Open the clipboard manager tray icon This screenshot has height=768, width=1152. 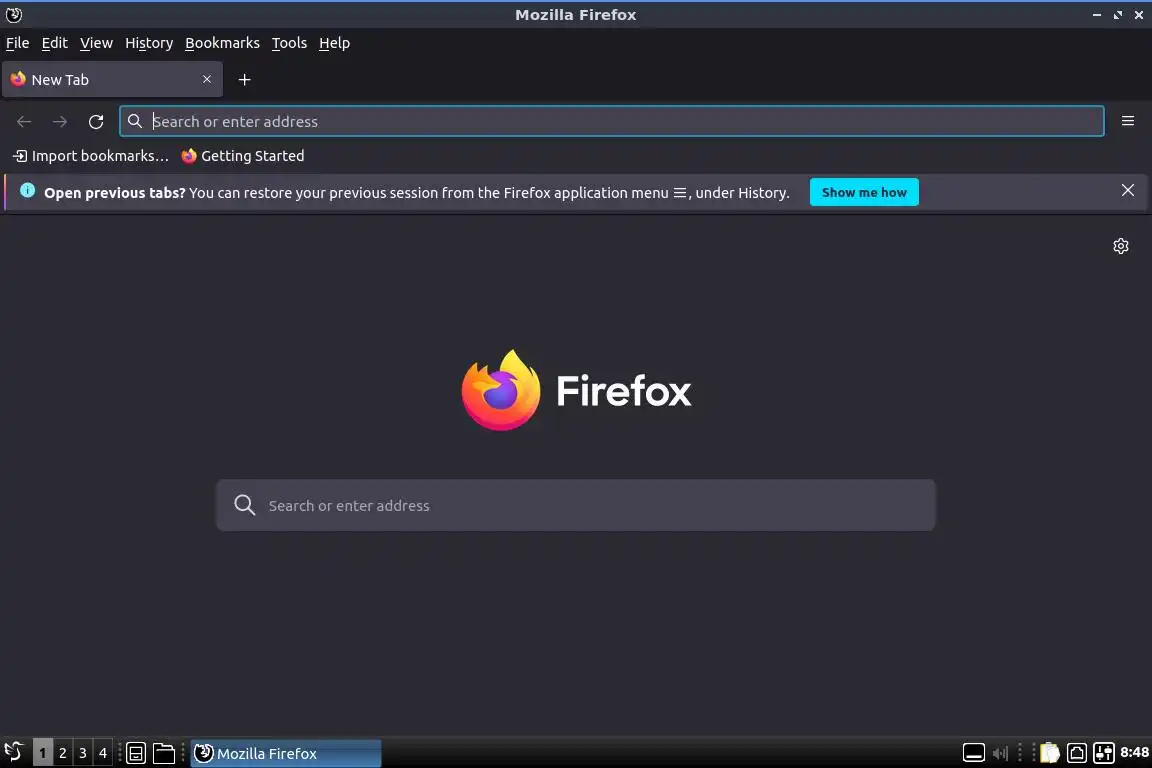pyautogui.click(x=1050, y=753)
